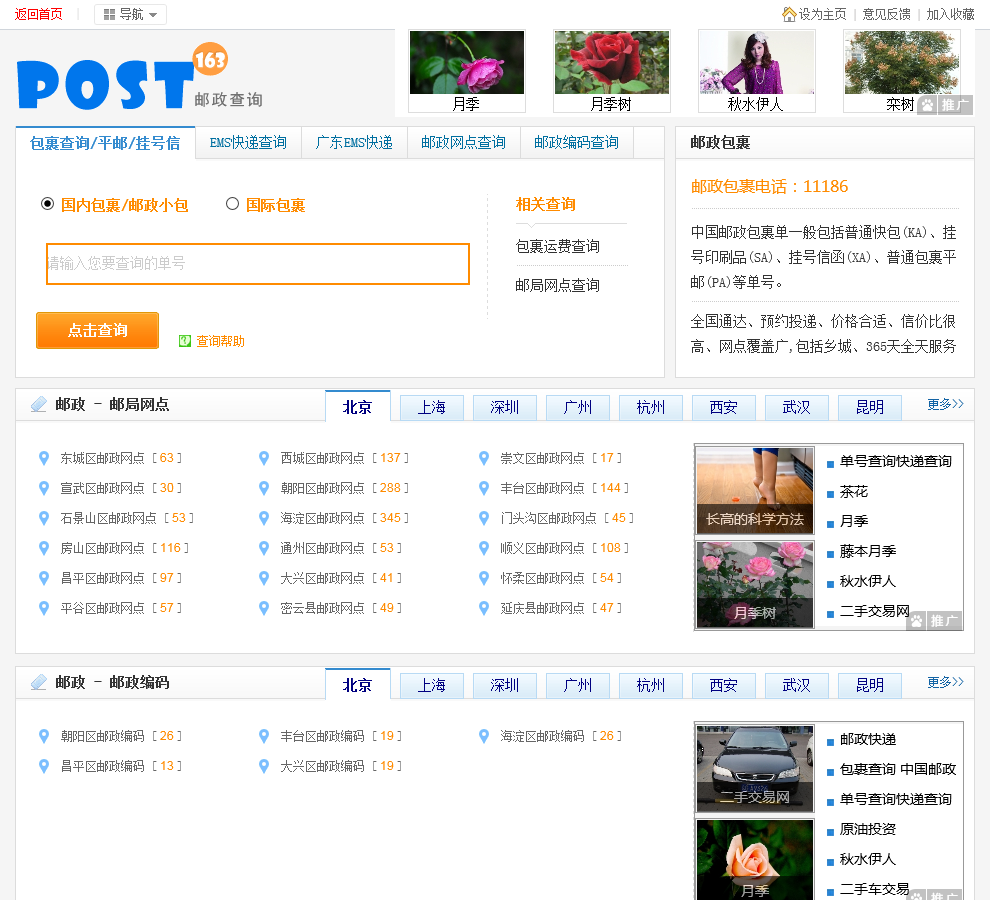
Task: Click the 返回首页 link
Action: point(39,14)
